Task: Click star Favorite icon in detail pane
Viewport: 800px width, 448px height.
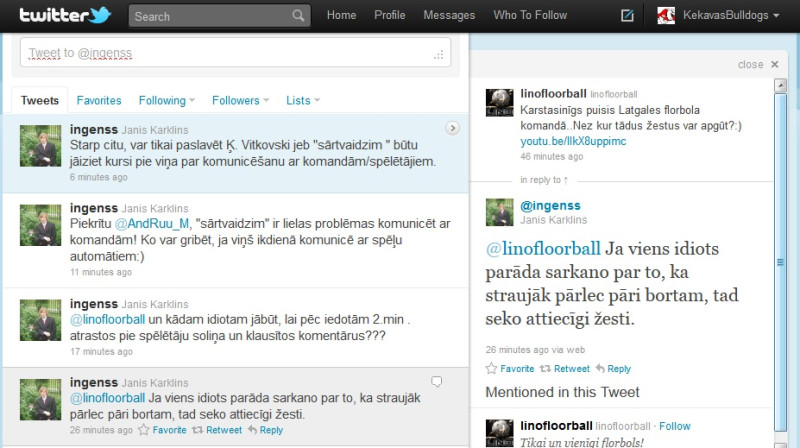Action: [x=491, y=368]
